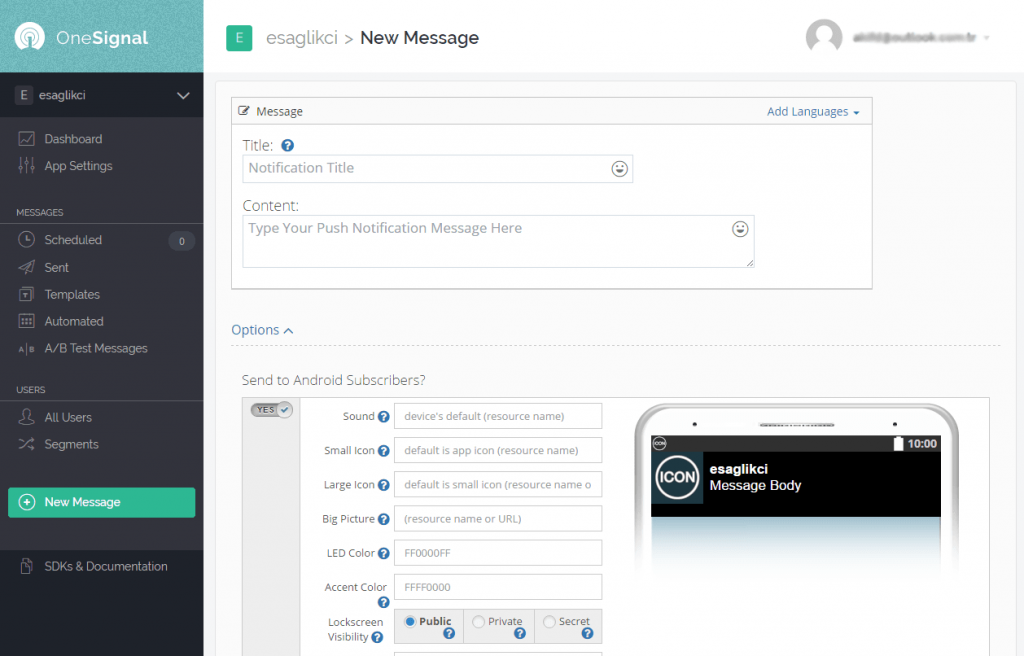1024x656 pixels.
Task: Collapse the Options section
Action: 262,330
